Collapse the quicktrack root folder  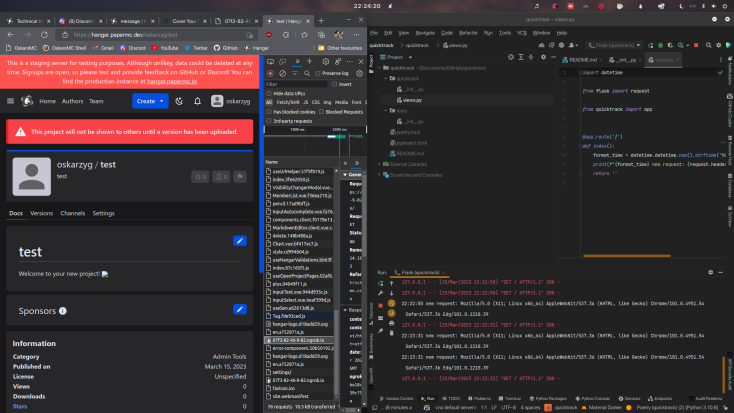point(380,68)
